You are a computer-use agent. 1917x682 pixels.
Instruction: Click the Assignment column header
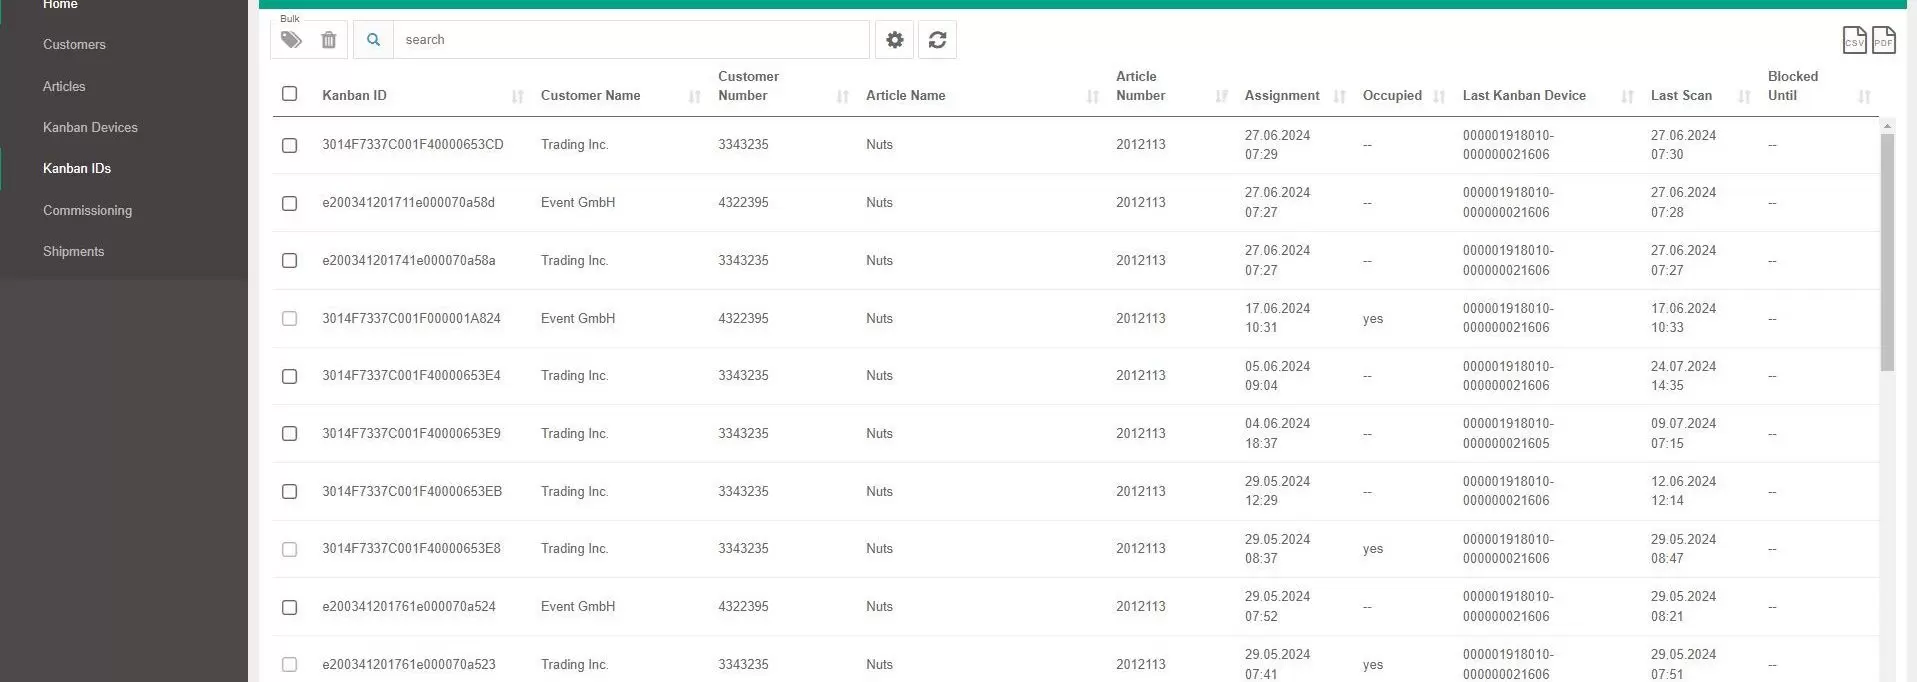click(x=1282, y=96)
